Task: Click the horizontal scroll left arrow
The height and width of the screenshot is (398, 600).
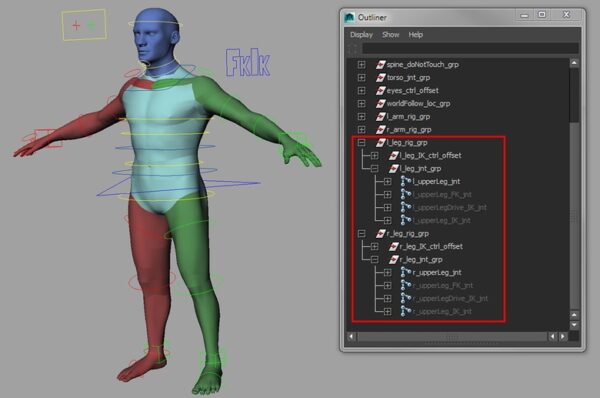Action: [351, 336]
